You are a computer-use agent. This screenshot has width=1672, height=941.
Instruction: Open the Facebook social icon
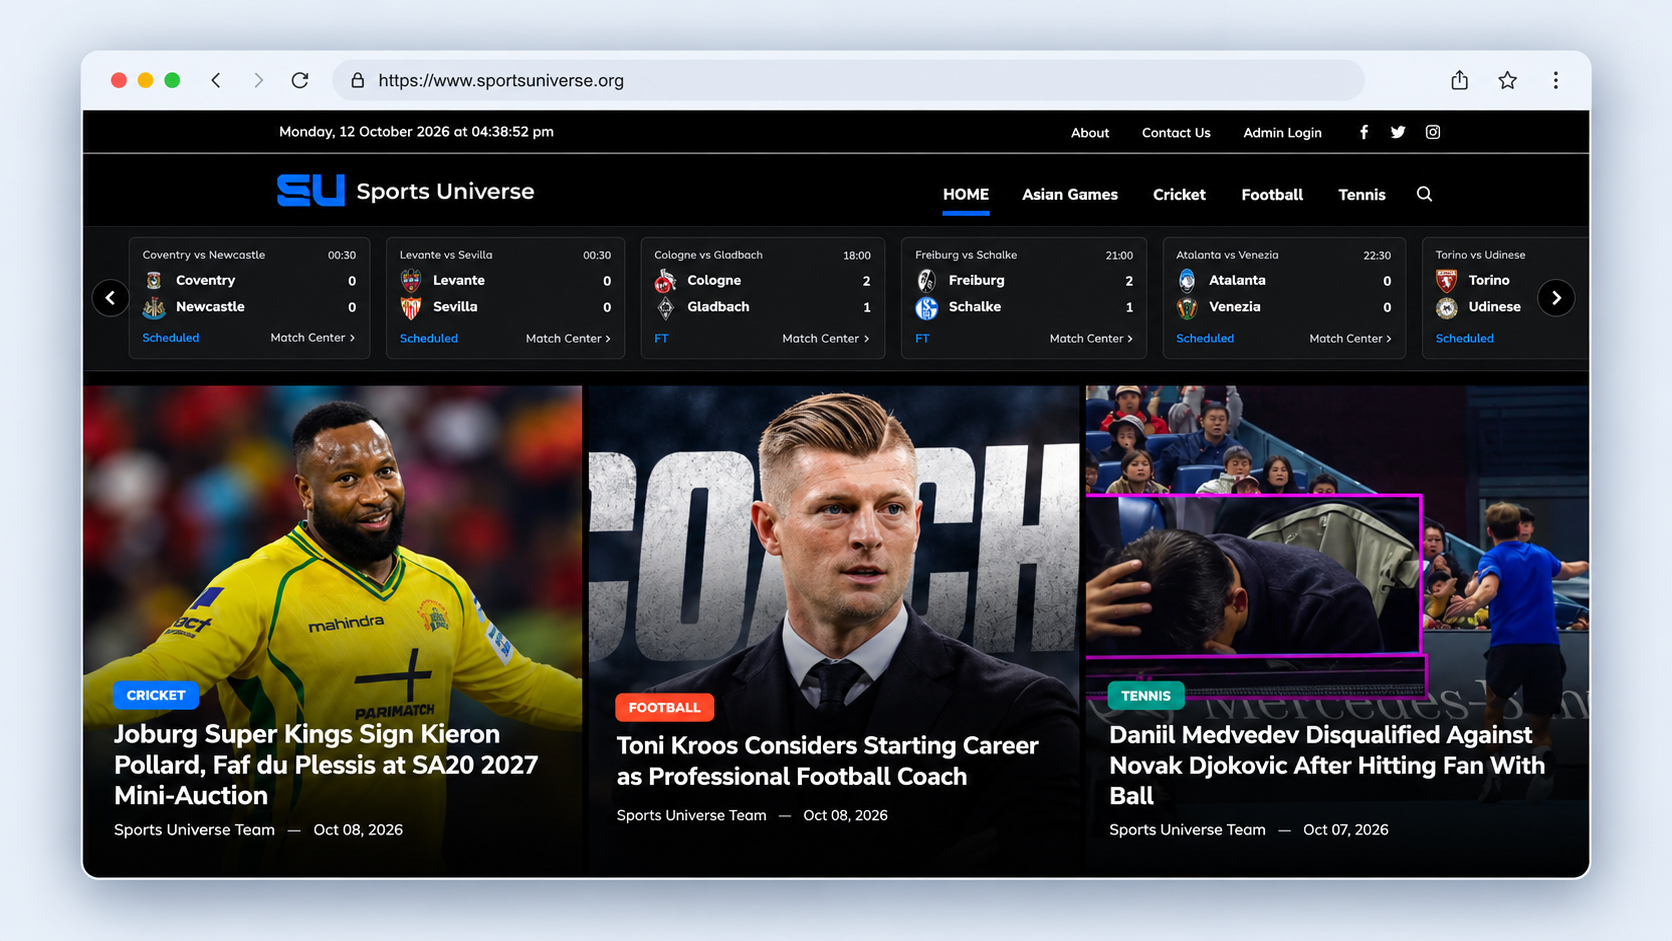coord(1364,132)
